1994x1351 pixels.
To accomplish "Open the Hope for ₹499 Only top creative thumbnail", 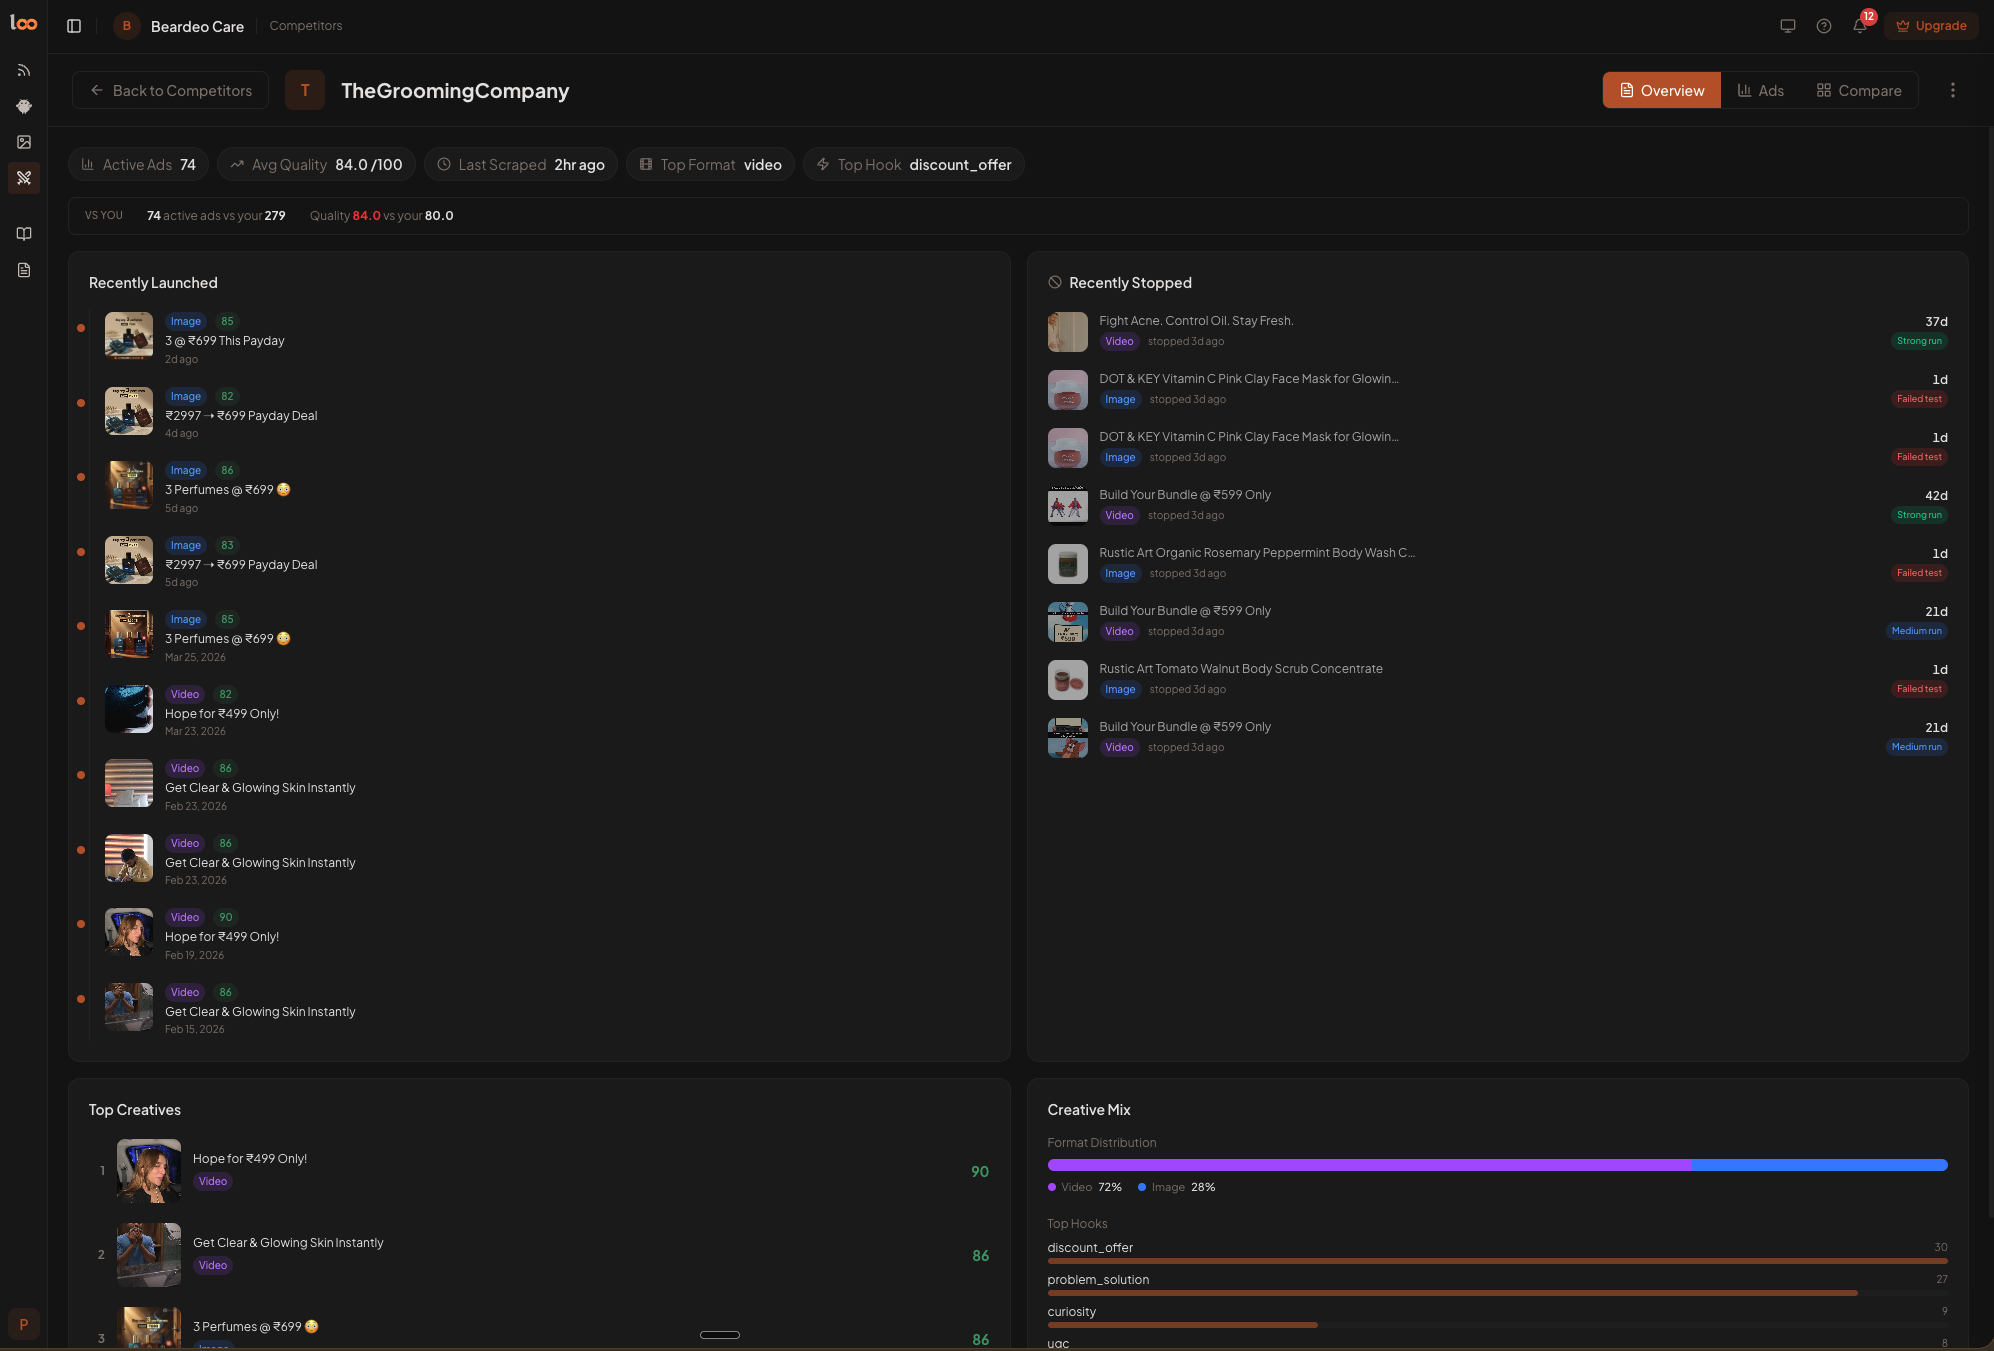I will tap(149, 1170).
